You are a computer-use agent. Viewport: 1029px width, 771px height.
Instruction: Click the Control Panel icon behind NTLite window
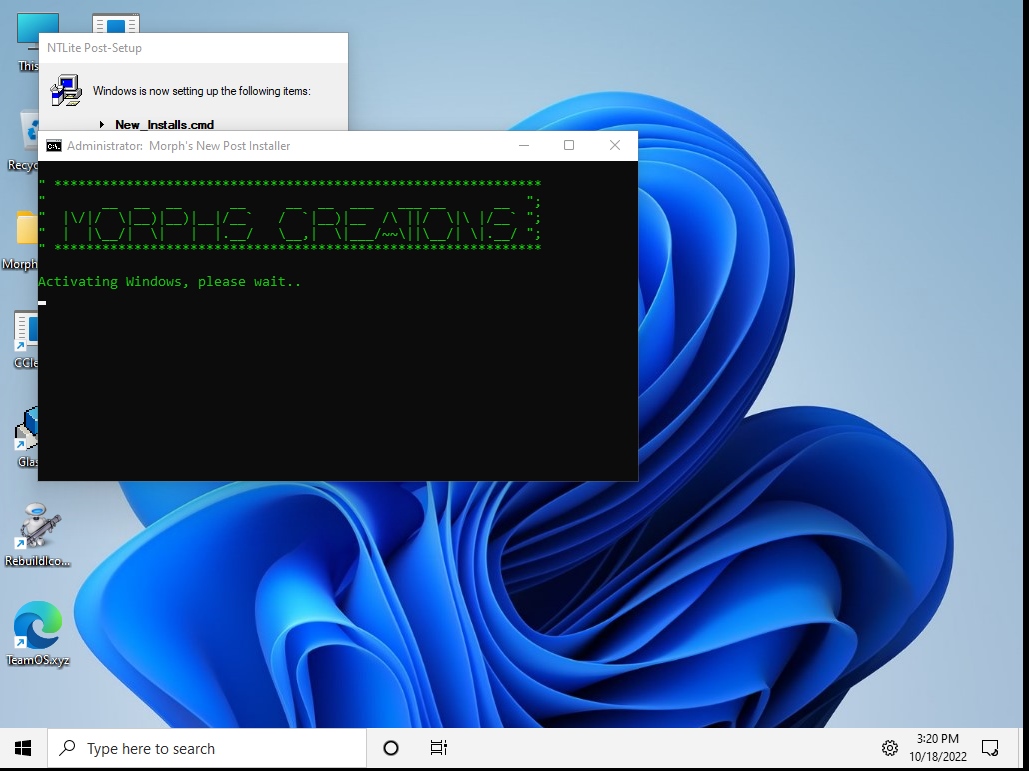116,24
